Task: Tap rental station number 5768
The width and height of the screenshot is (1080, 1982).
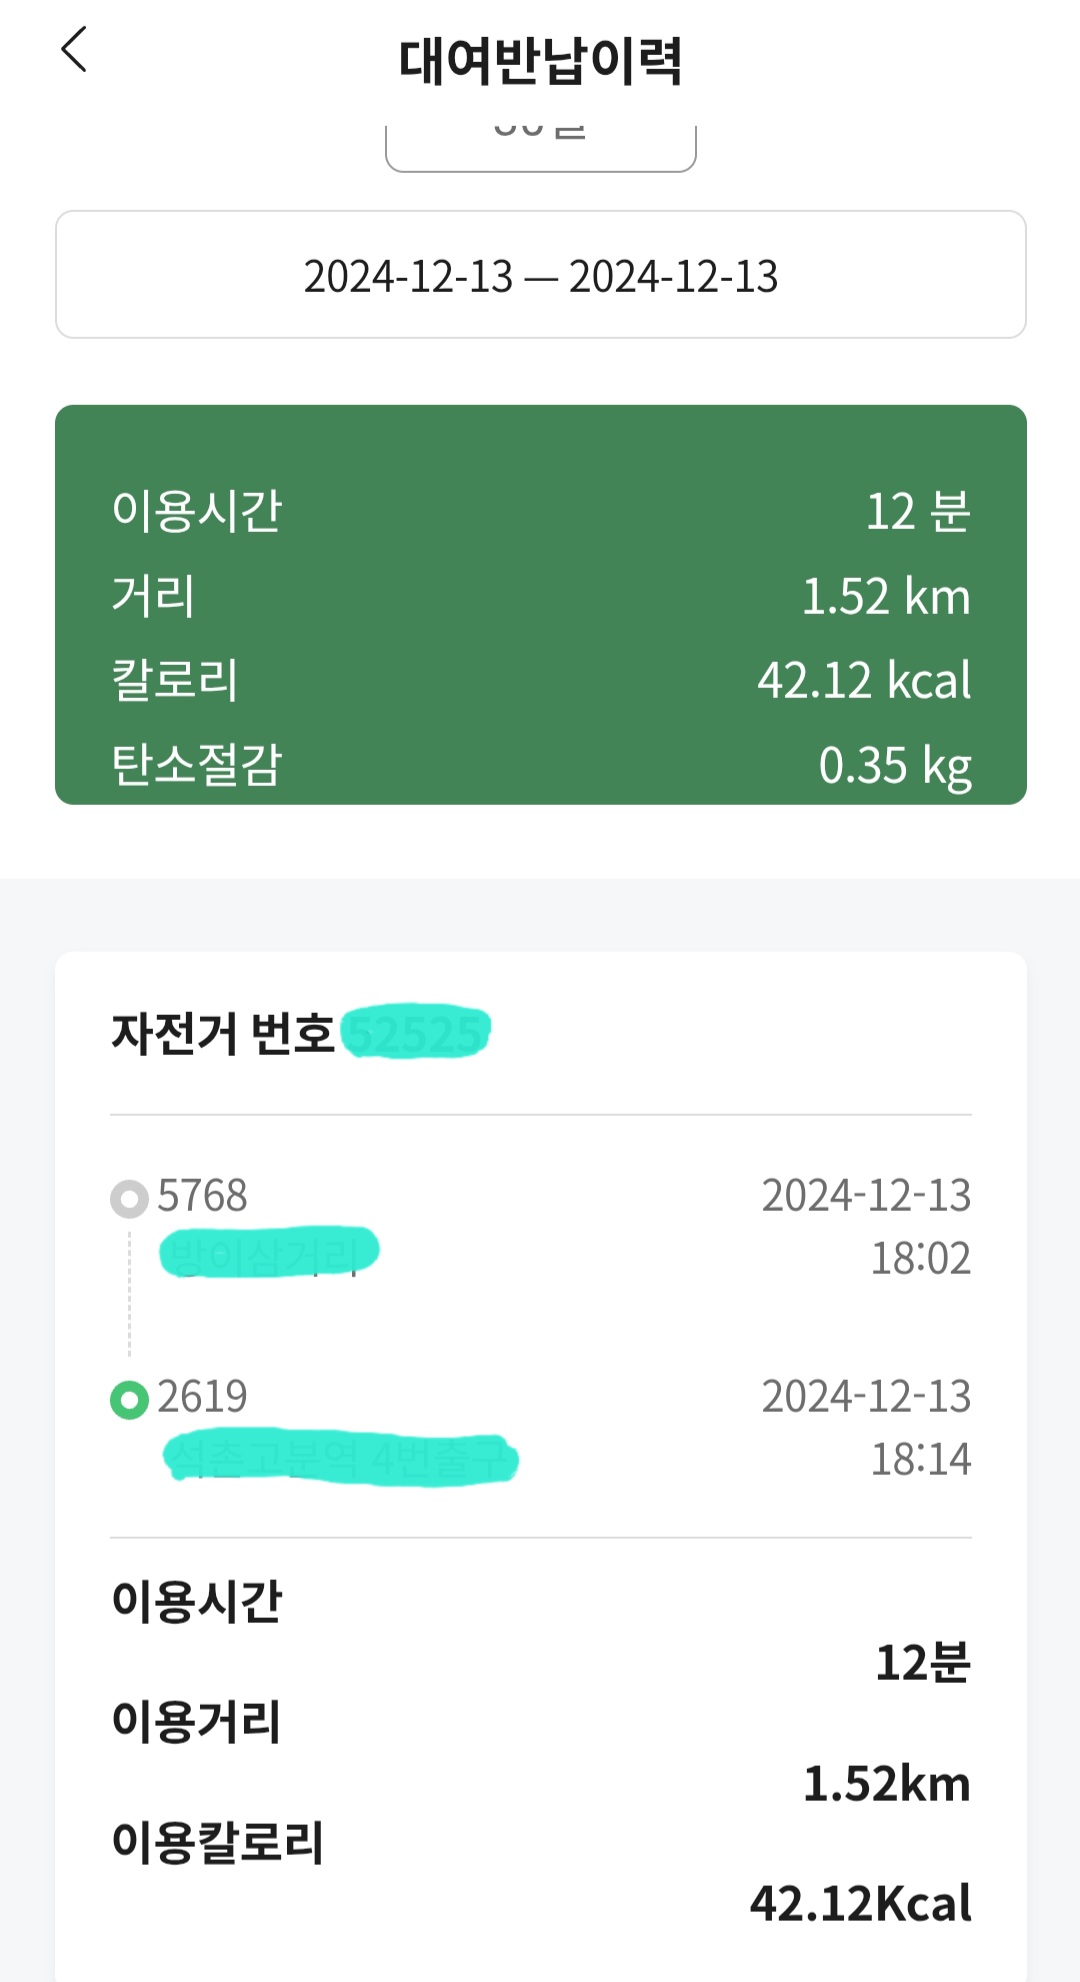Action: pyautogui.click(x=202, y=1196)
